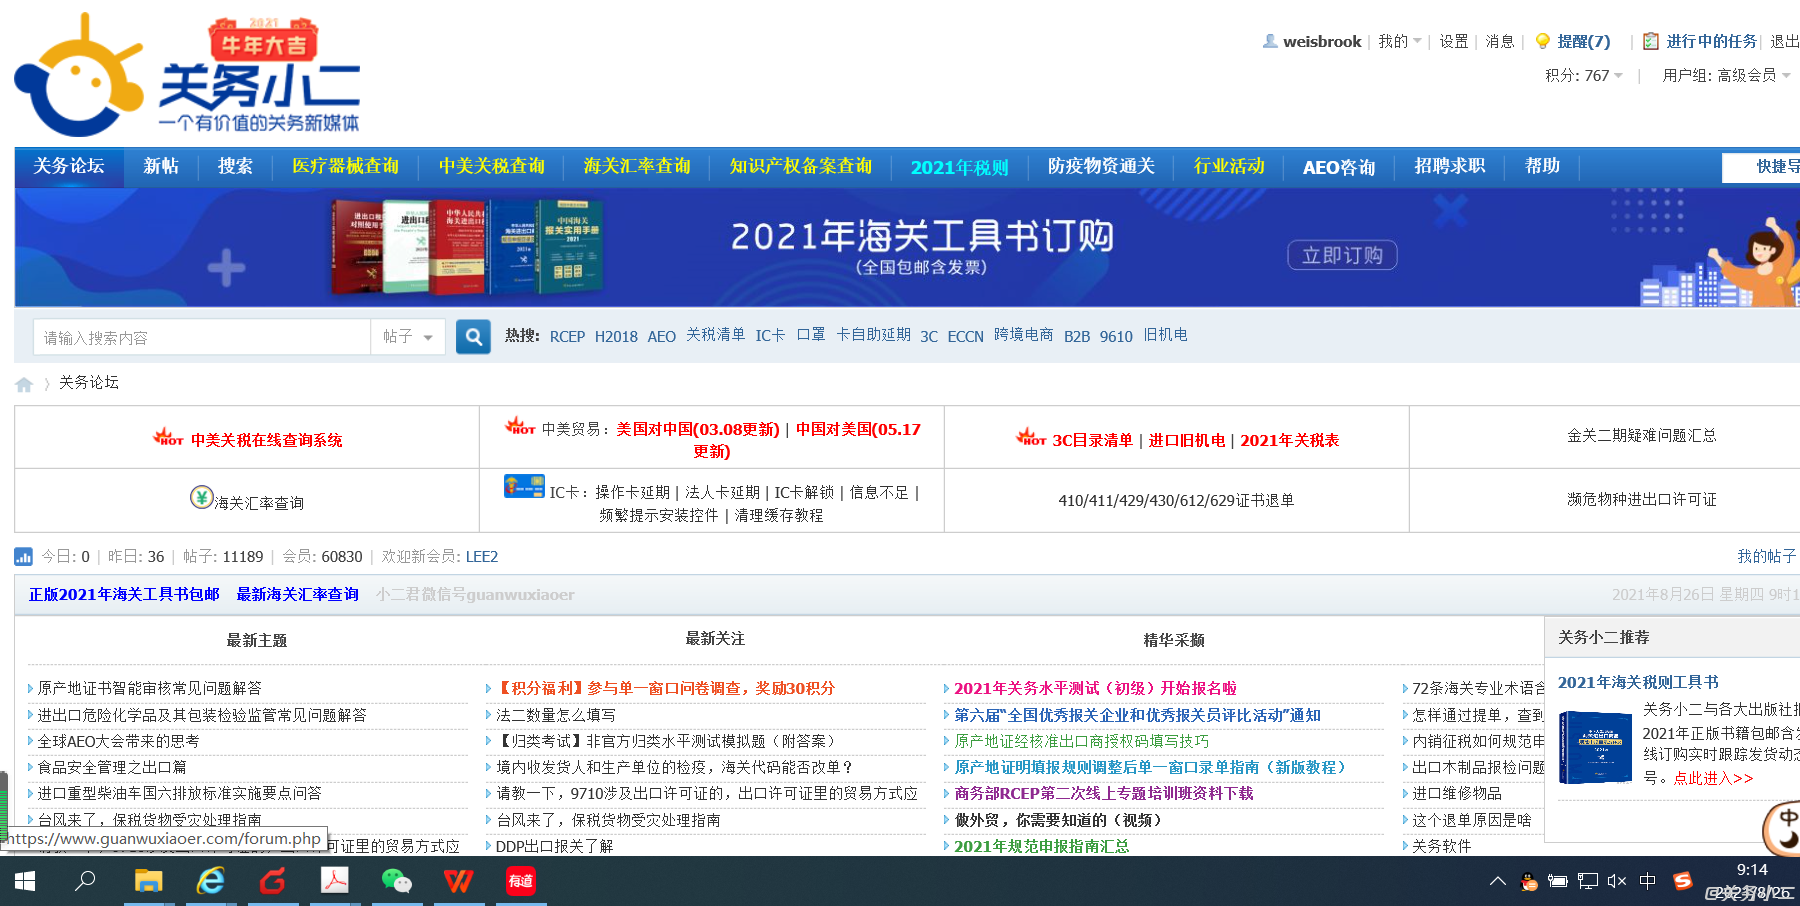Open the 搜索 nav tab

pos(235,166)
